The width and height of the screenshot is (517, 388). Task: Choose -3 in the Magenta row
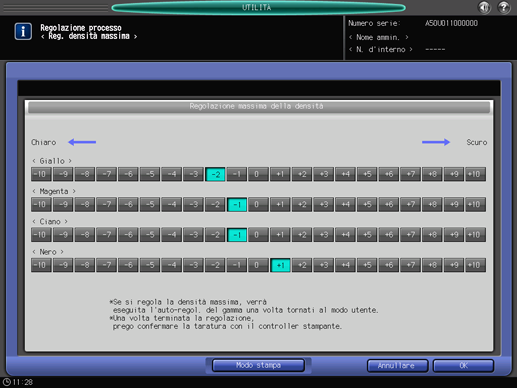coord(193,204)
